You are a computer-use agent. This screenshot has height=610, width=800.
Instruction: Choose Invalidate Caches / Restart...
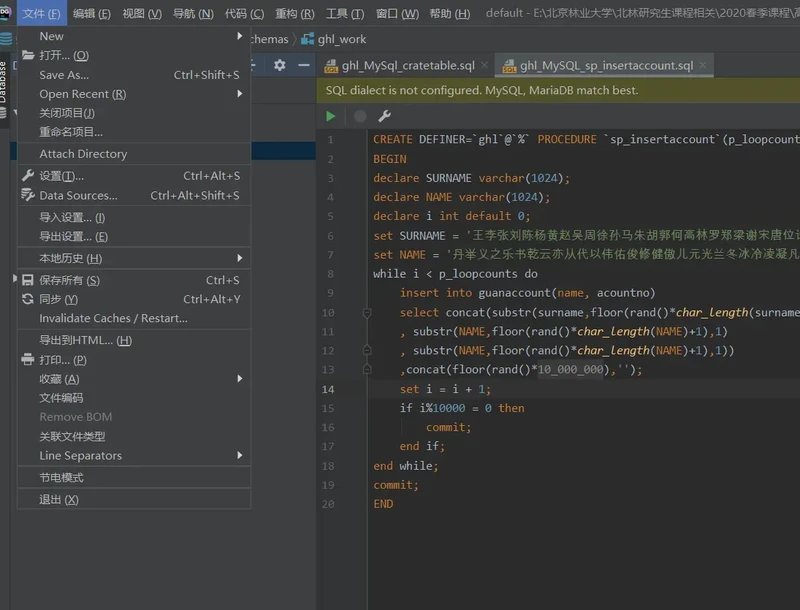(x=113, y=318)
